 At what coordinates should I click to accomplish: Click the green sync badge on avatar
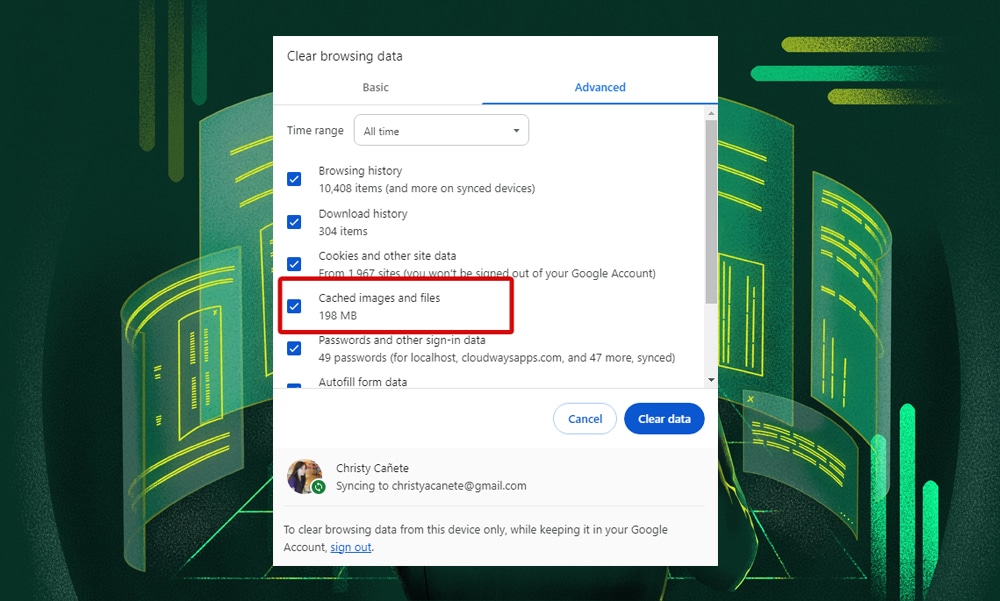318,487
